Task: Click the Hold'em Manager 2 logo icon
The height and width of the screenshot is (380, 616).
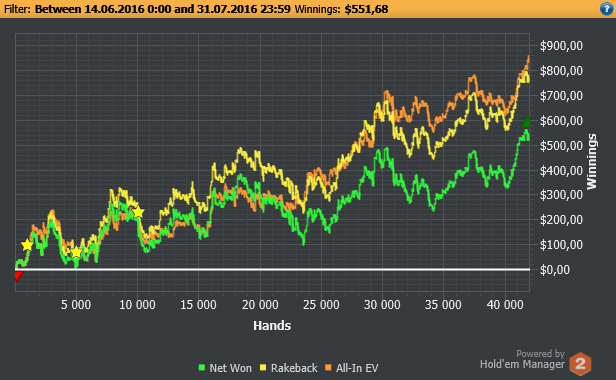Action: point(580,364)
